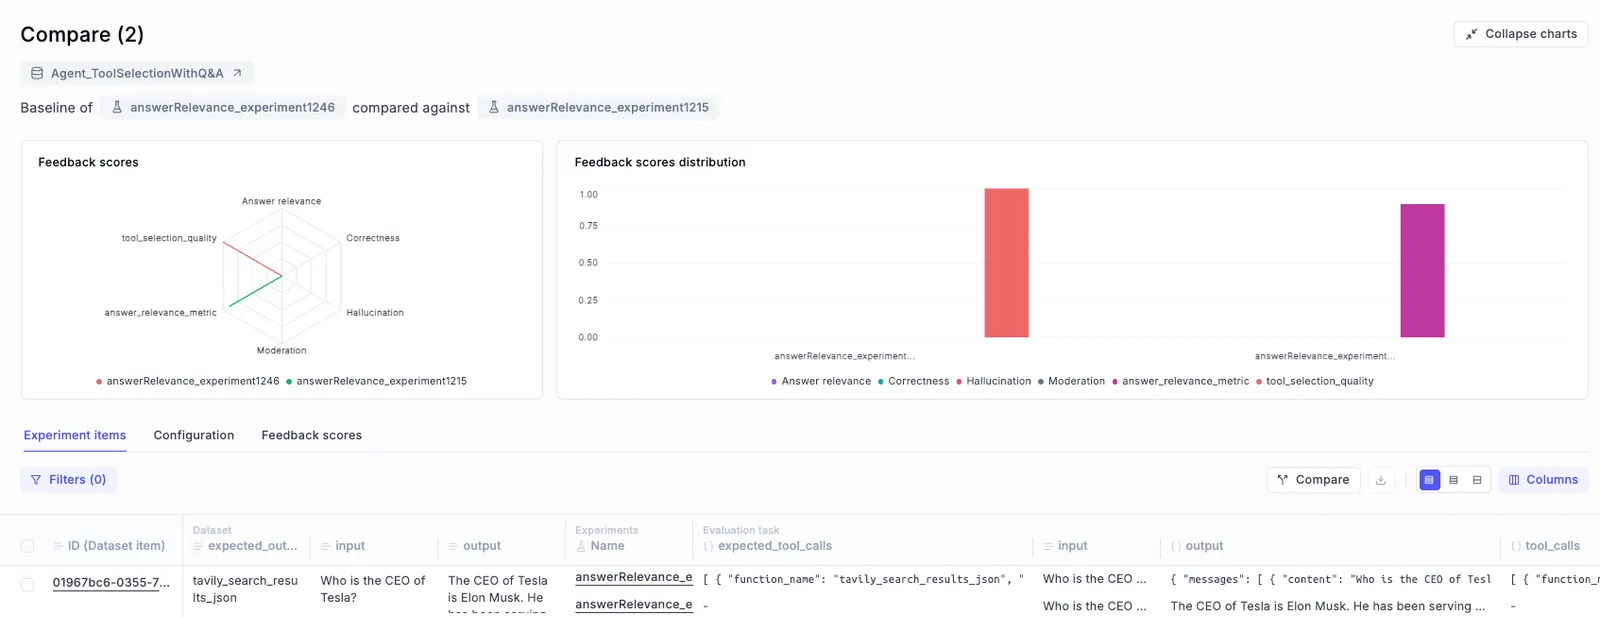Select the middle row-height icon
This screenshot has width=1600, height=617.
(x=1453, y=480)
